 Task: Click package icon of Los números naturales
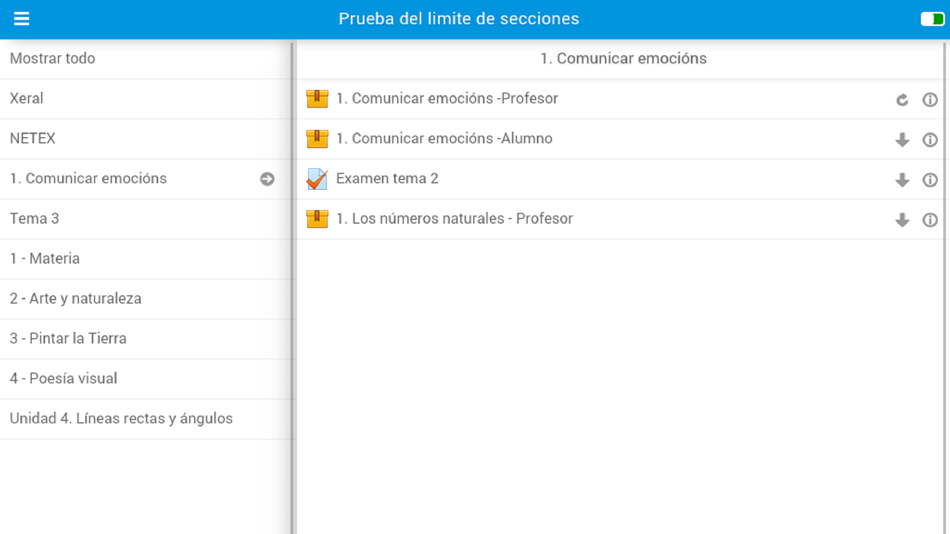click(317, 218)
